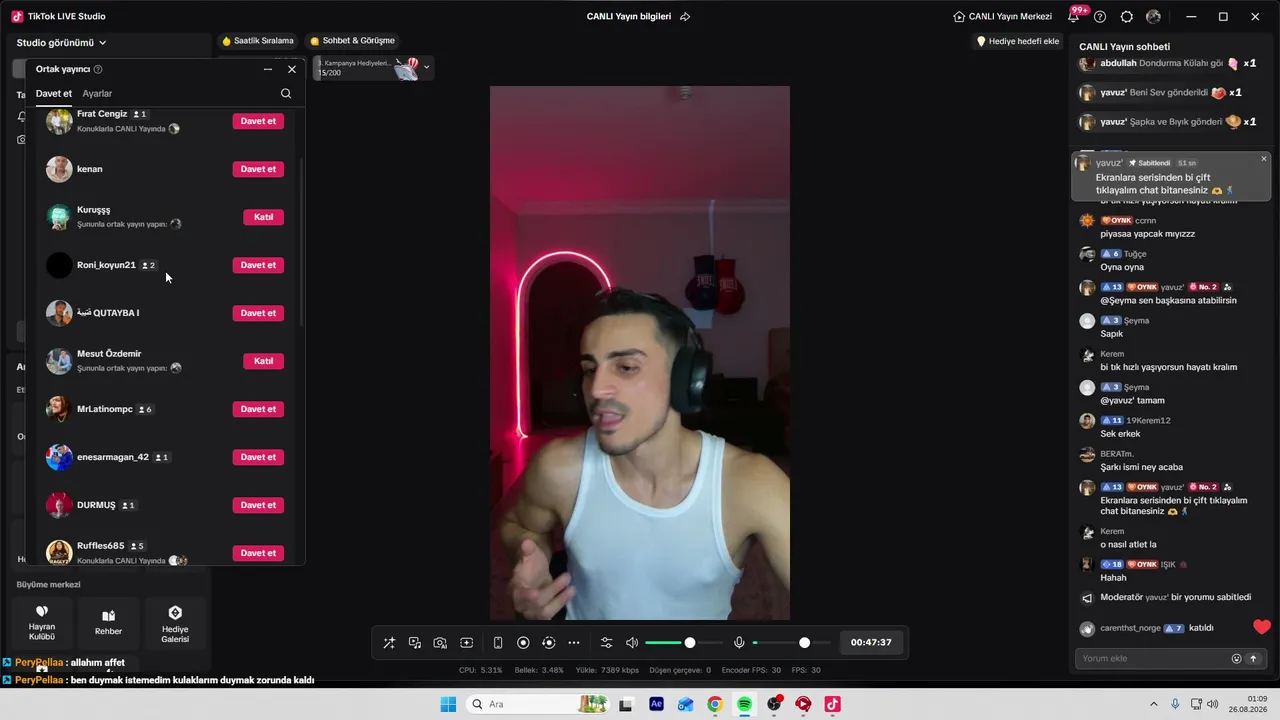Open the settings gear icon
Viewport: 1280px width, 720px height.
click(x=1127, y=17)
